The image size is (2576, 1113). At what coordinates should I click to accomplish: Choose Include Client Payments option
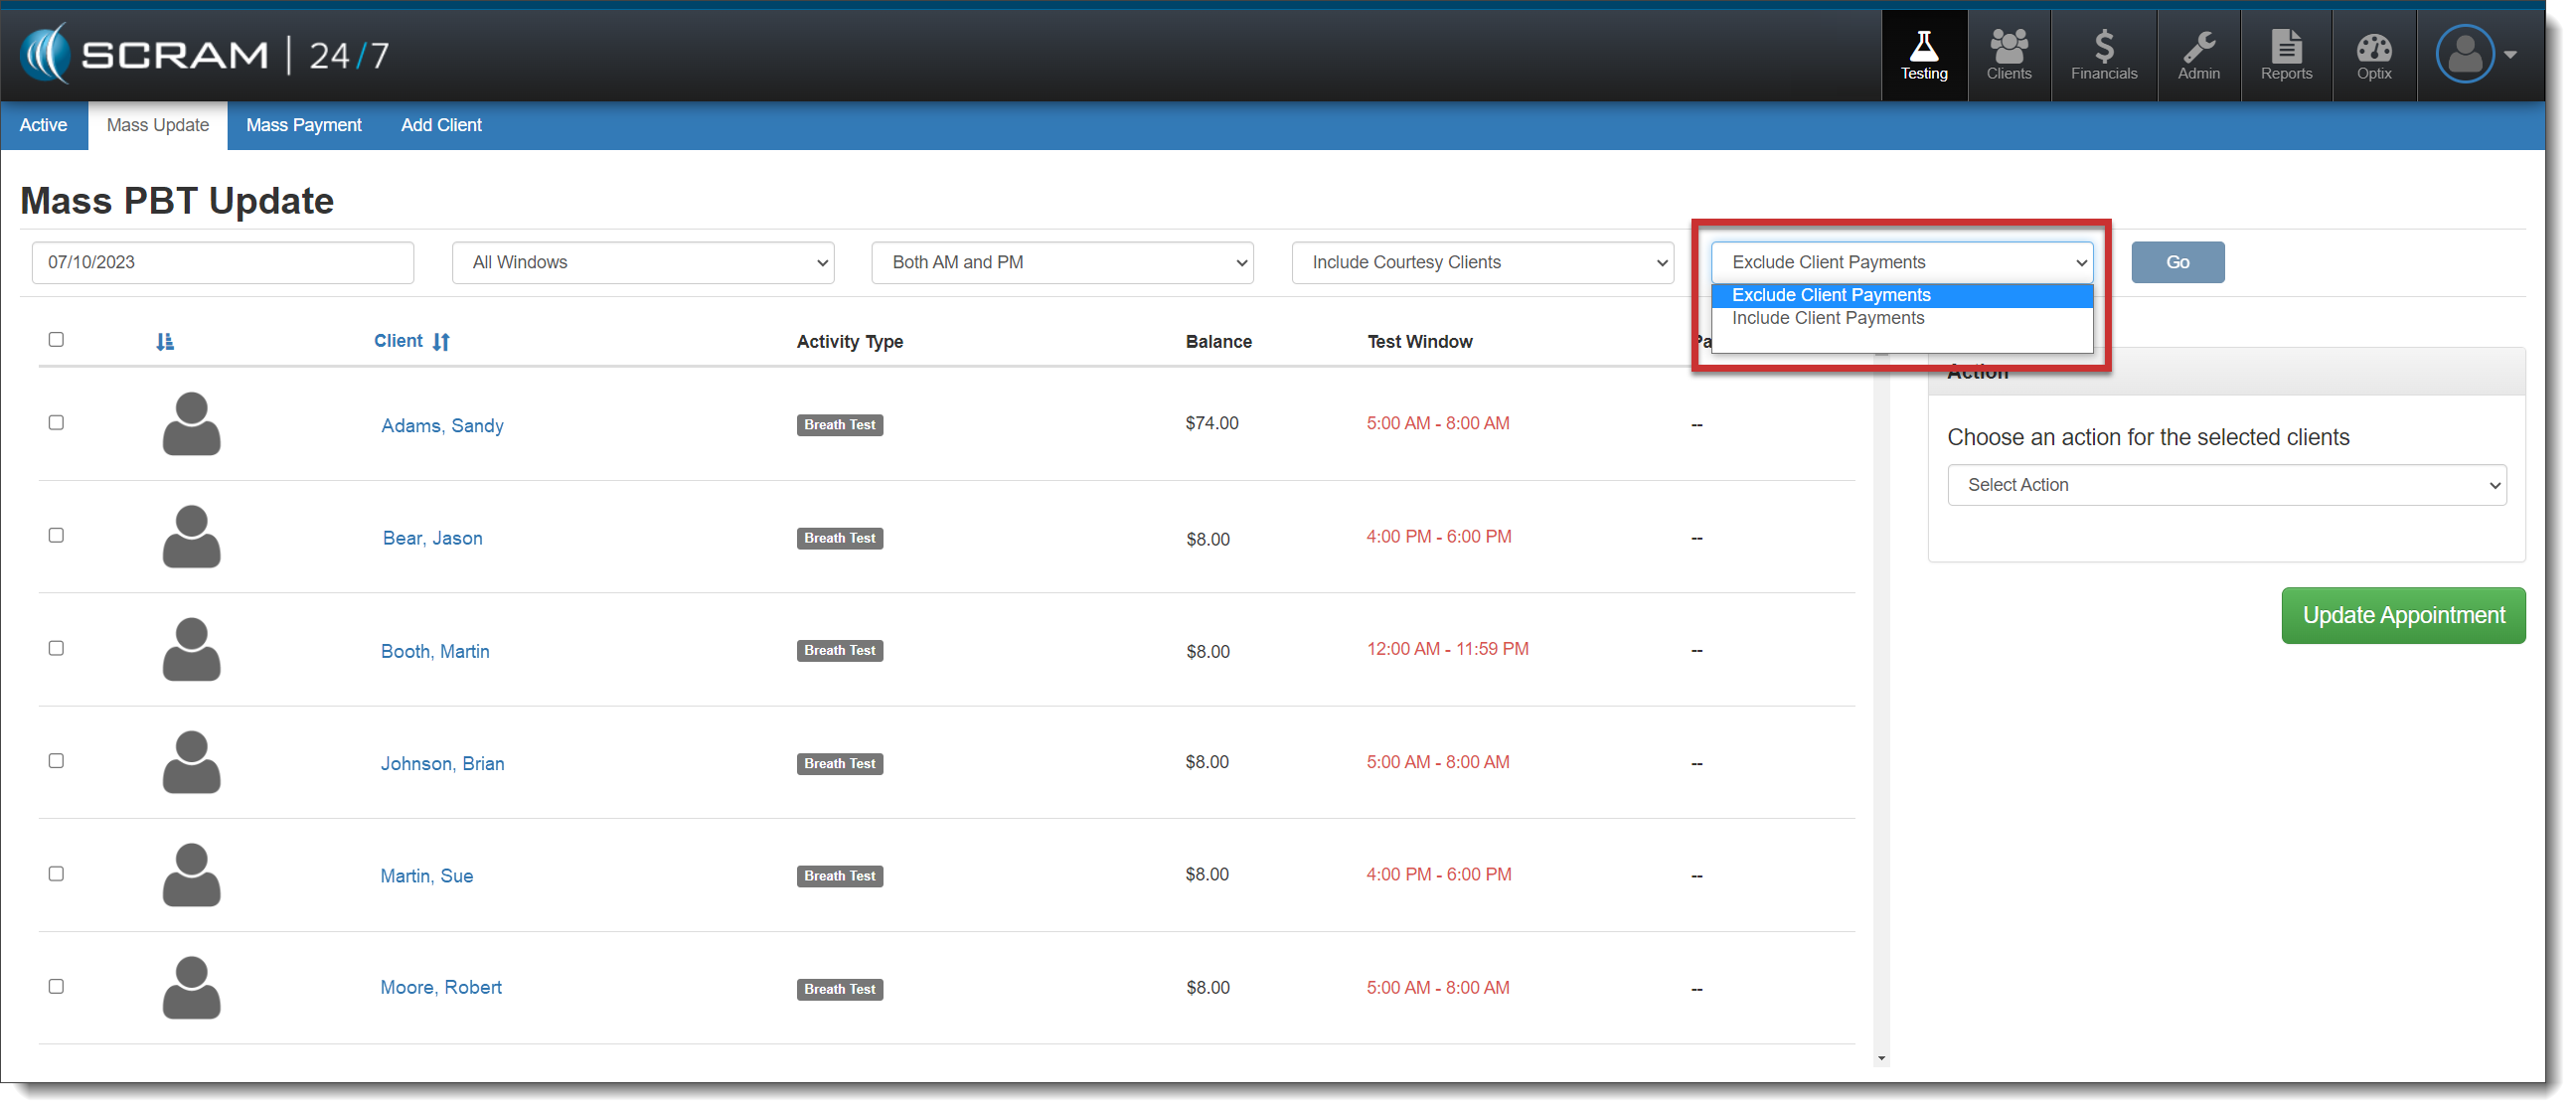point(1827,318)
